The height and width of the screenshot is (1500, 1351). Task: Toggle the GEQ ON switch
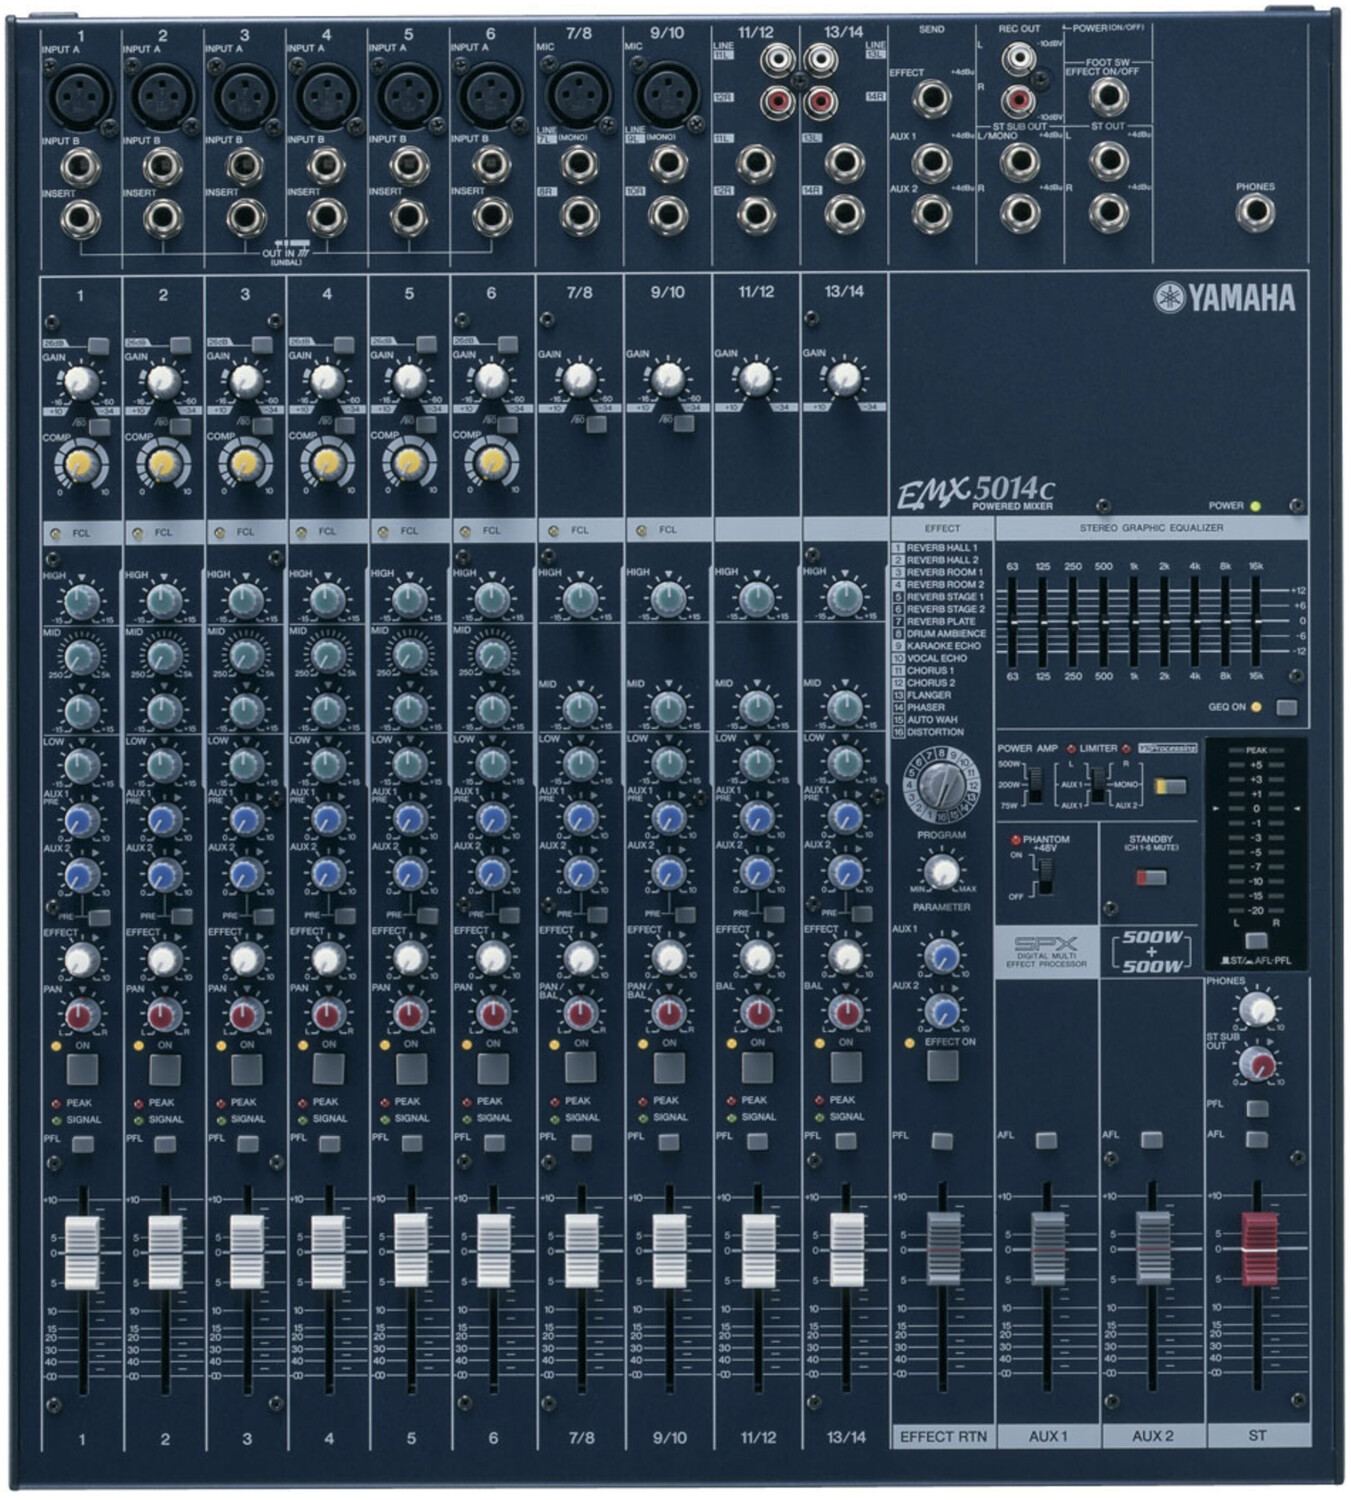(1287, 707)
